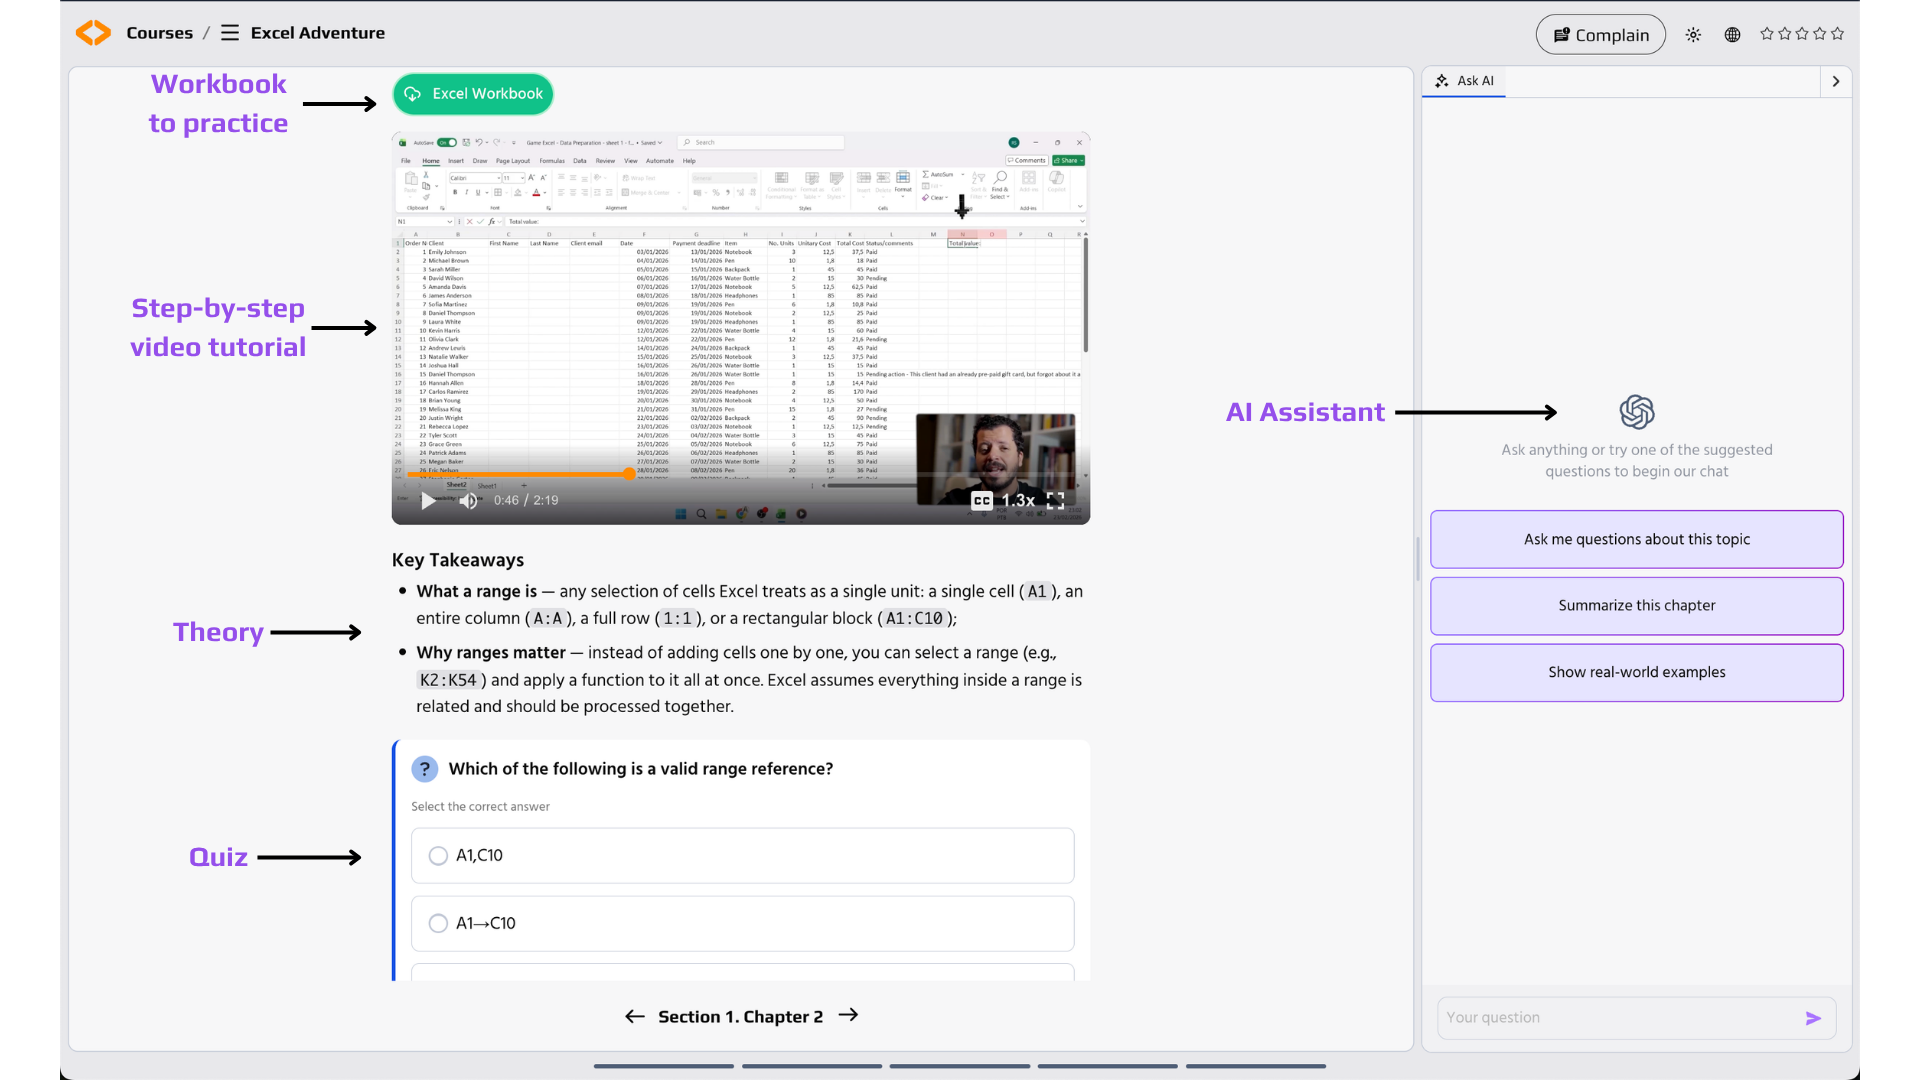Give the course a three-star rating
Image resolution: width=1920 pixels, height=1080 pixels.
point(1802,34)
